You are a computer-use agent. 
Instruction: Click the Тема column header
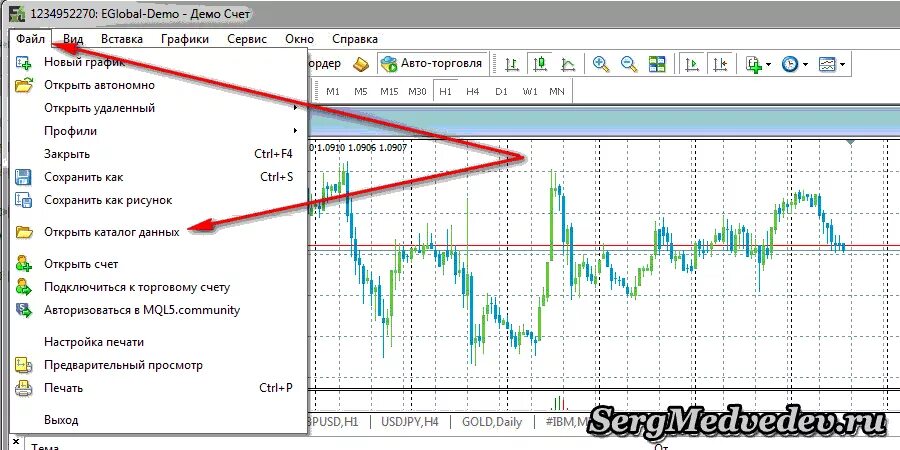pyautogui.click(x=46, y=446)
